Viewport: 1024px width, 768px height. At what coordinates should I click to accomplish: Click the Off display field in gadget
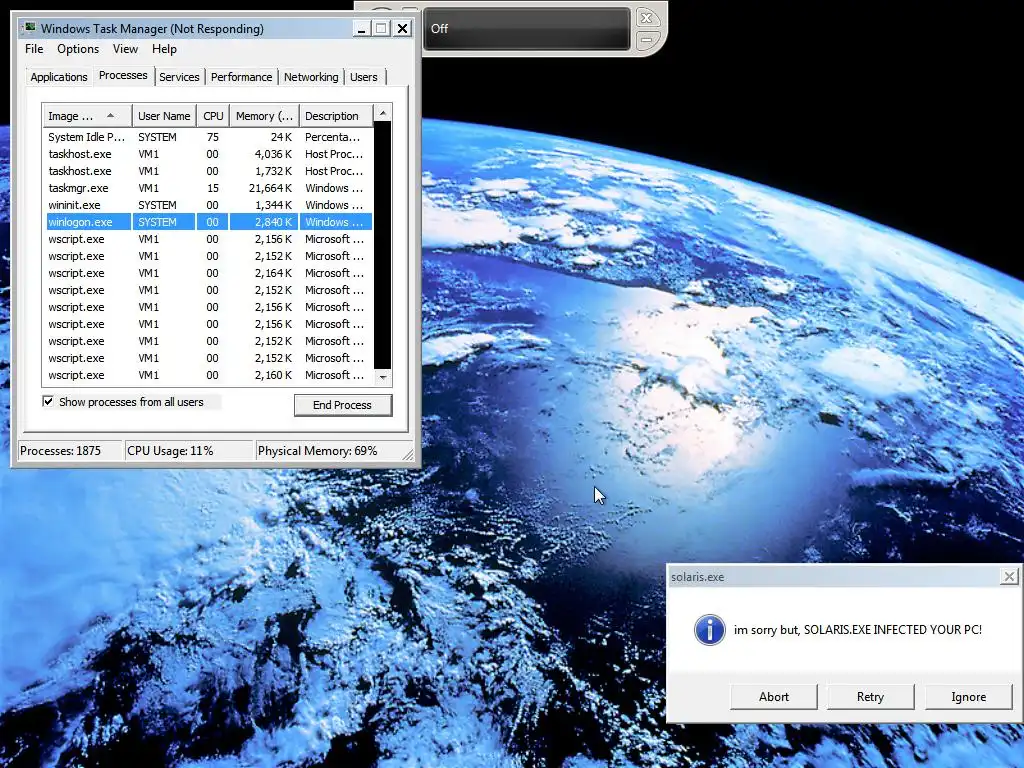click(x=527, y=29)
